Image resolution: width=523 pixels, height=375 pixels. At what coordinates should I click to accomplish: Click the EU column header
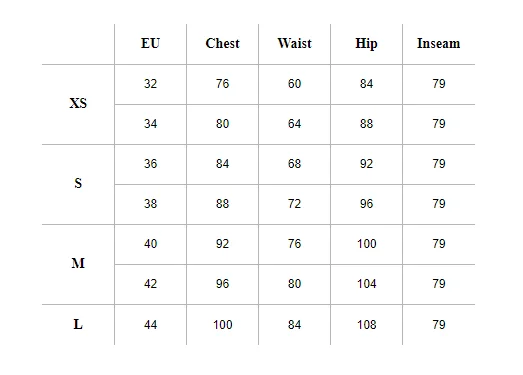click(150, 43)
